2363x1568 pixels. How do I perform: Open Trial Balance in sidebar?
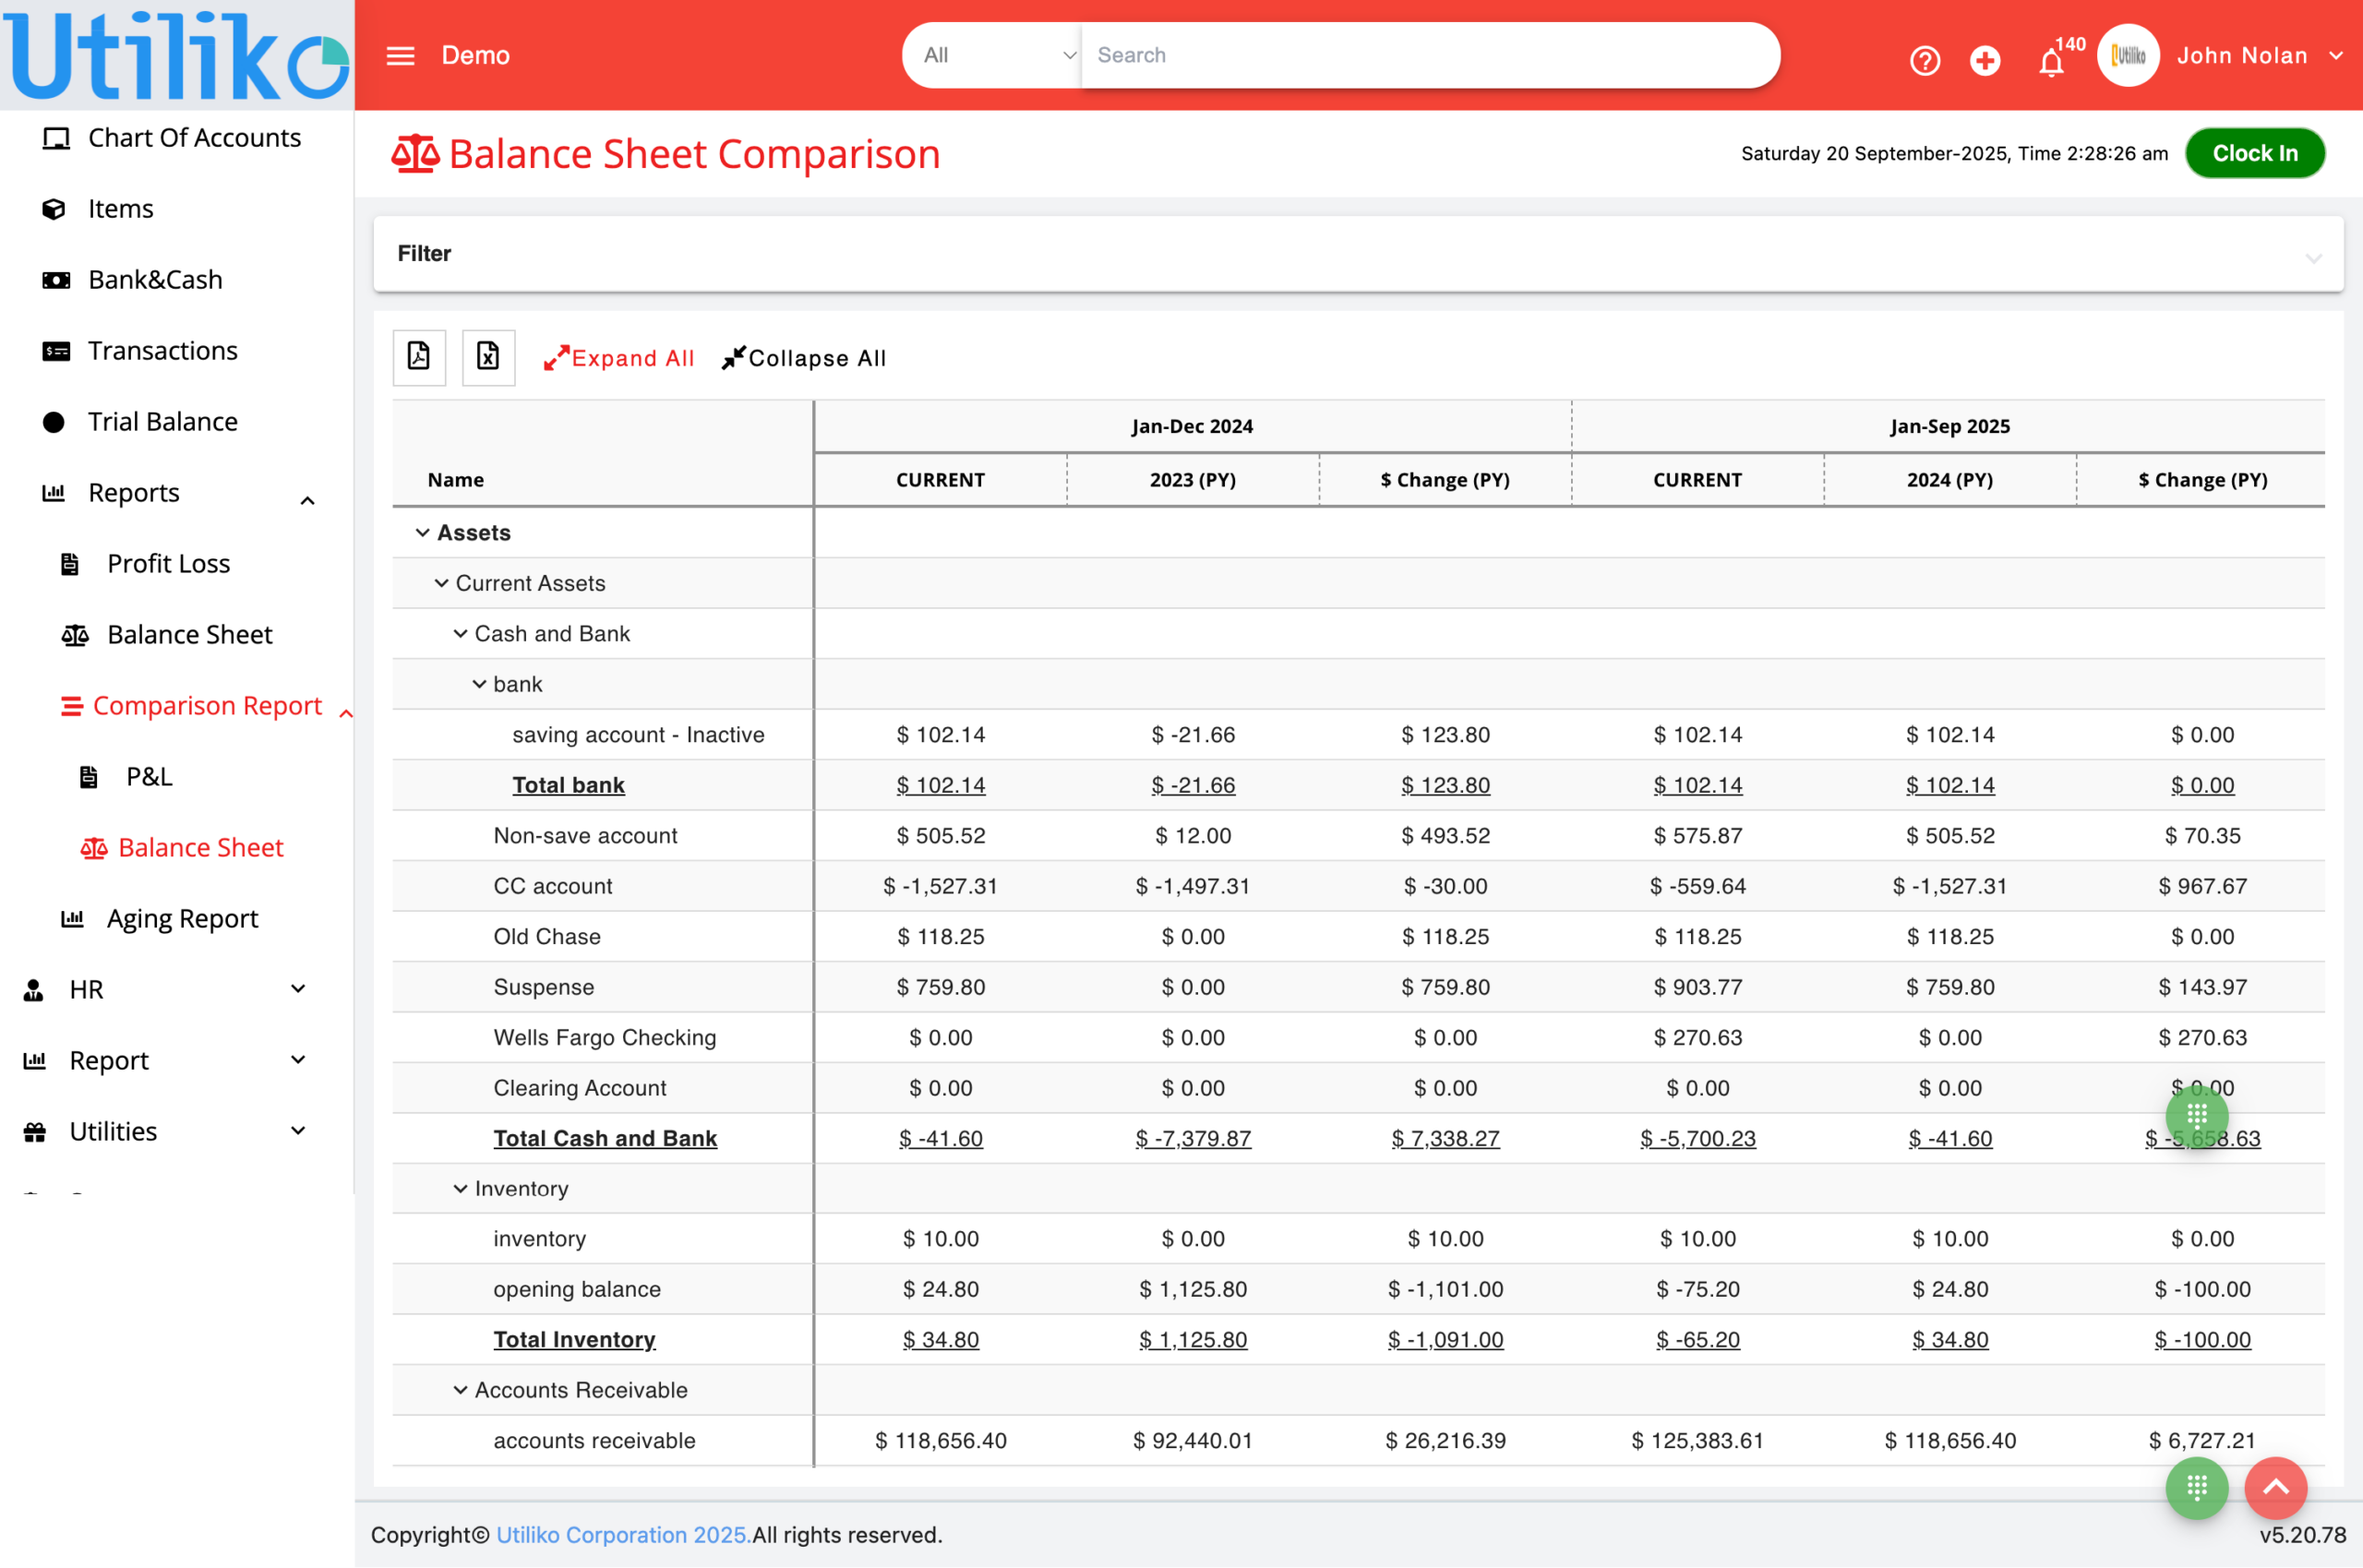coord(162,421)
